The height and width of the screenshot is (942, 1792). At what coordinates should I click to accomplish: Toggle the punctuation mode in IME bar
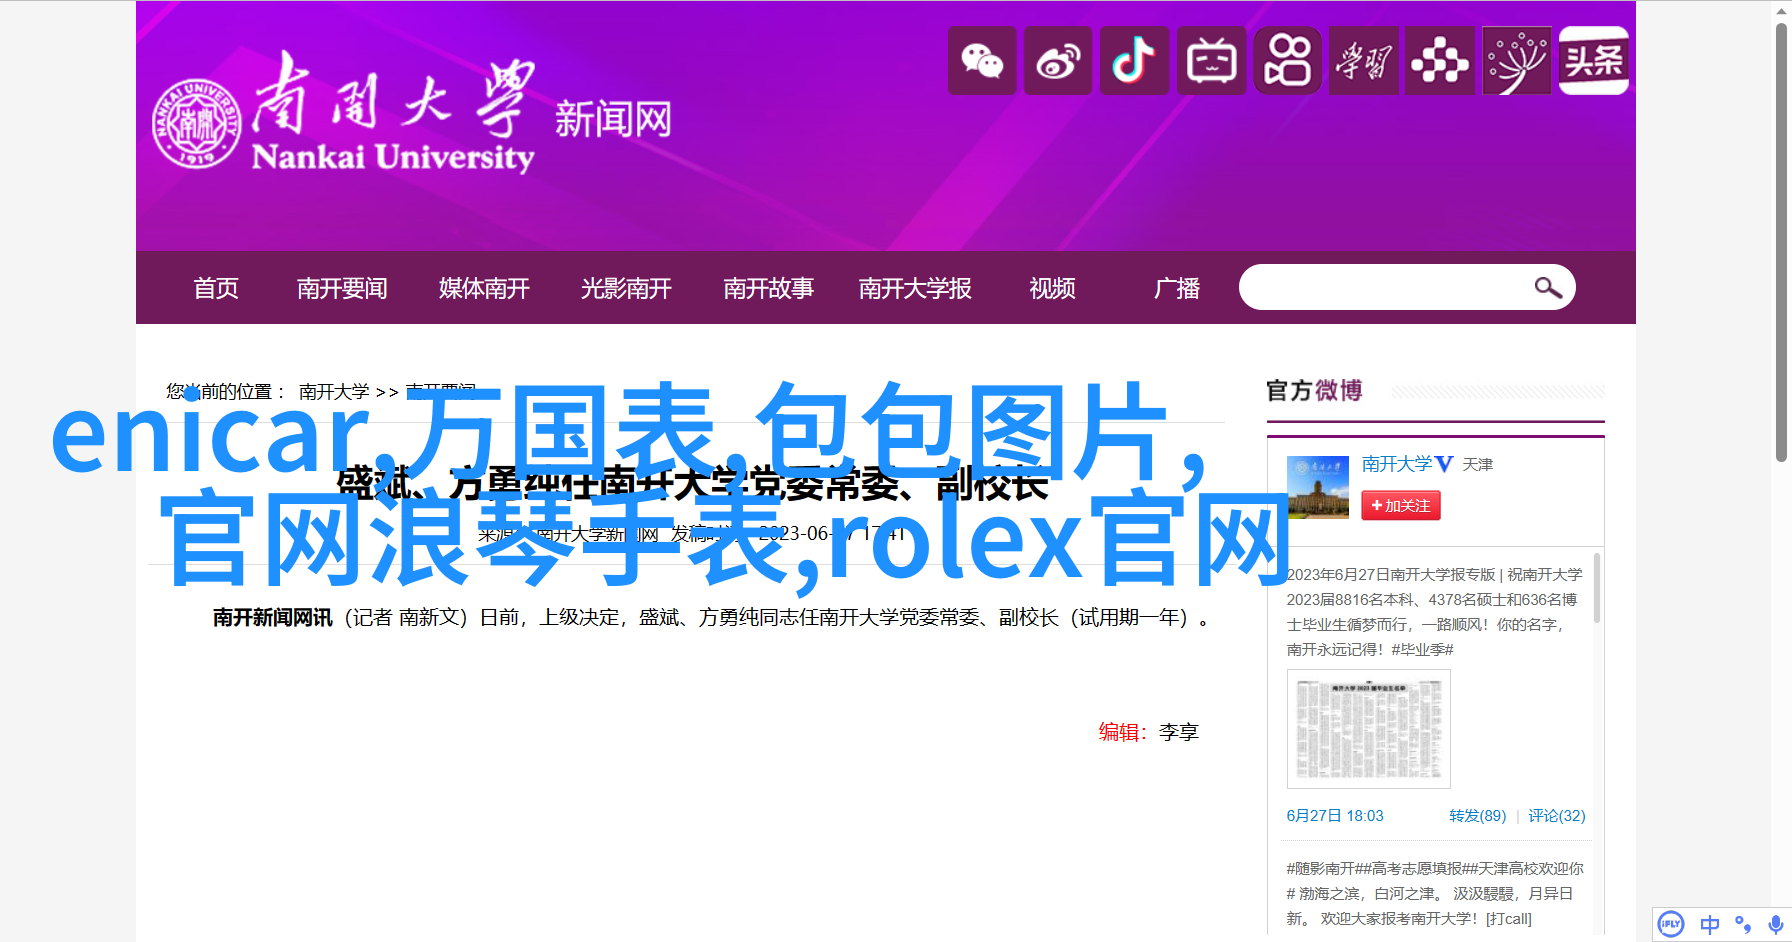tap(1743, 924)
